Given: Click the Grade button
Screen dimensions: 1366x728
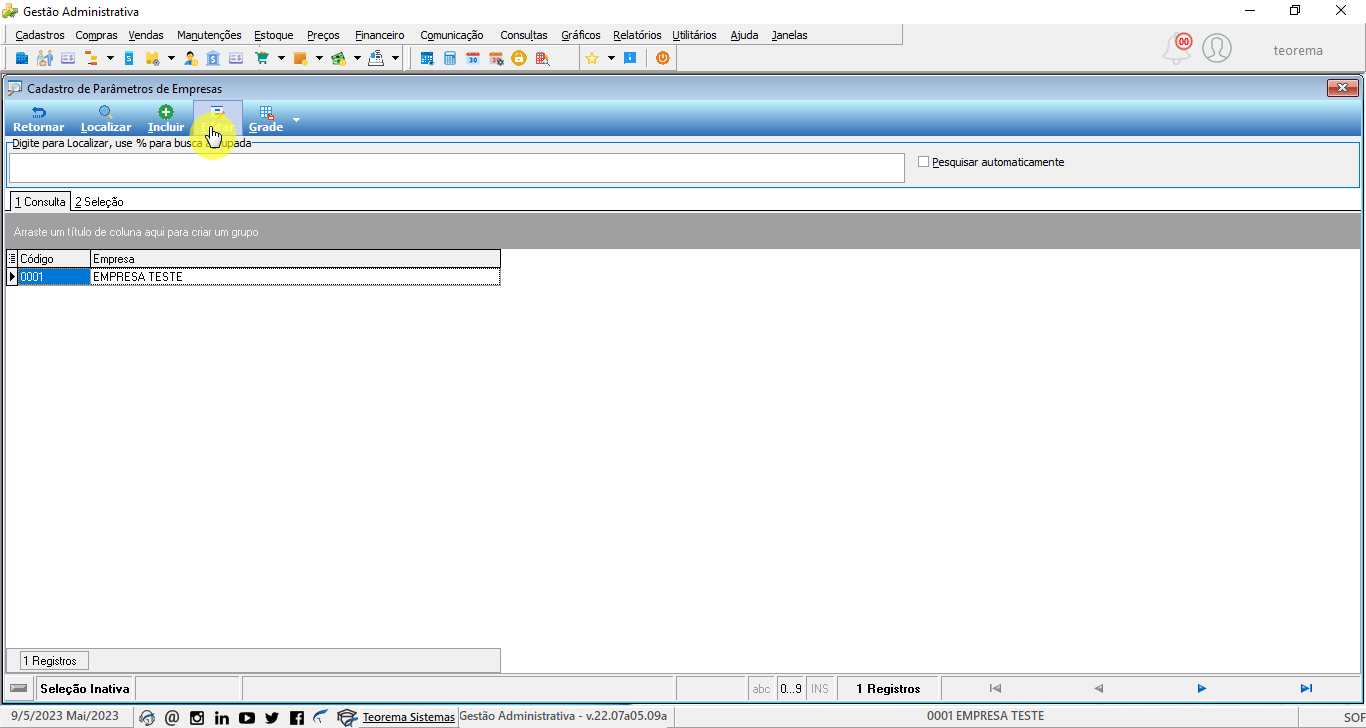Looking at the screenshot, I should pos(266,119).
